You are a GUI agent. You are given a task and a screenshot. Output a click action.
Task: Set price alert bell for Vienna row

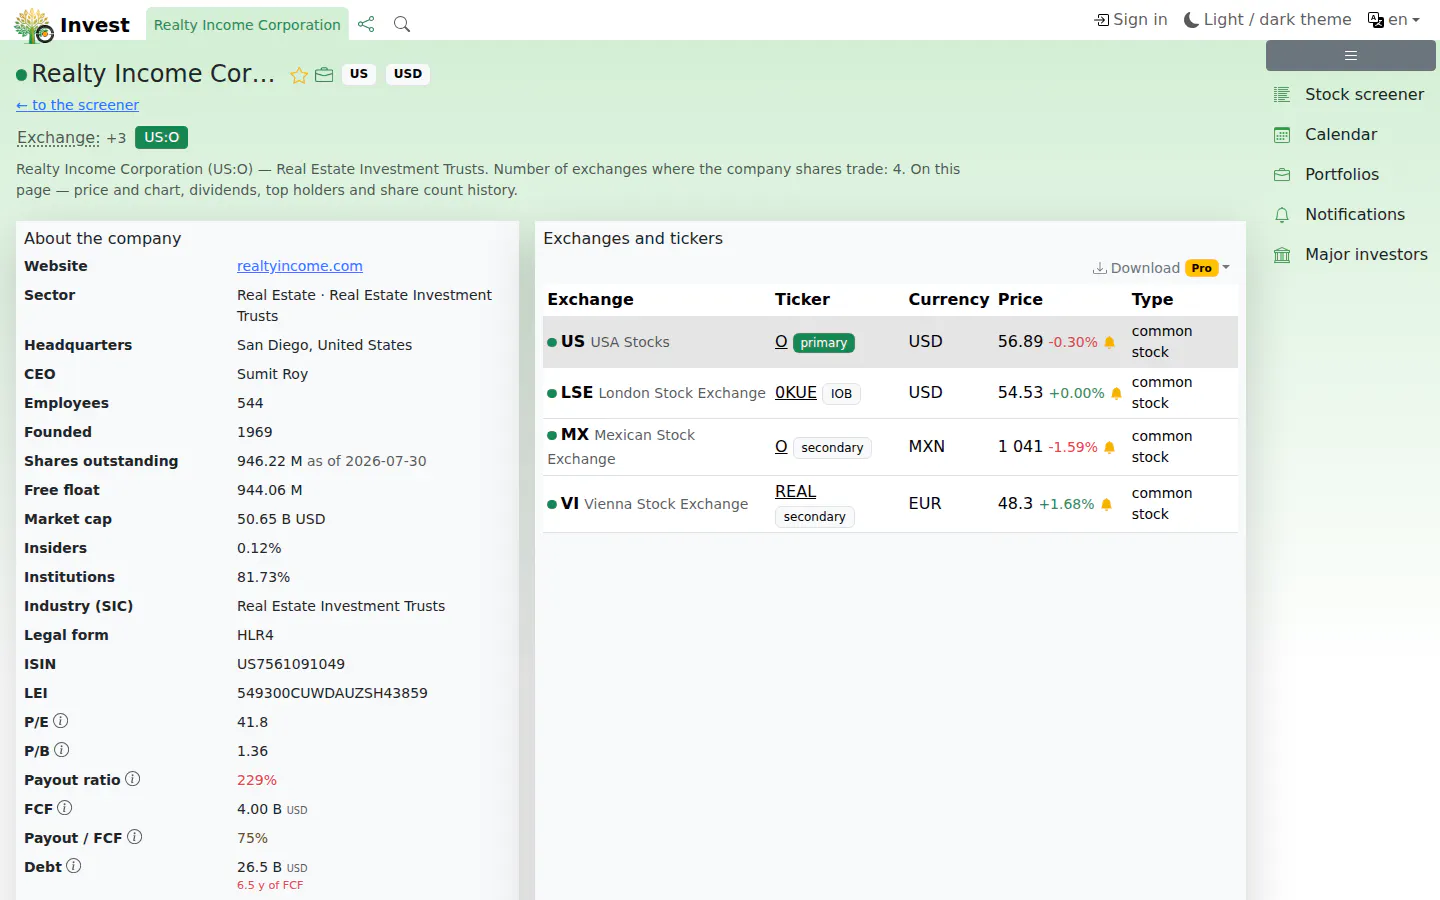click(x=1106, y=504)
